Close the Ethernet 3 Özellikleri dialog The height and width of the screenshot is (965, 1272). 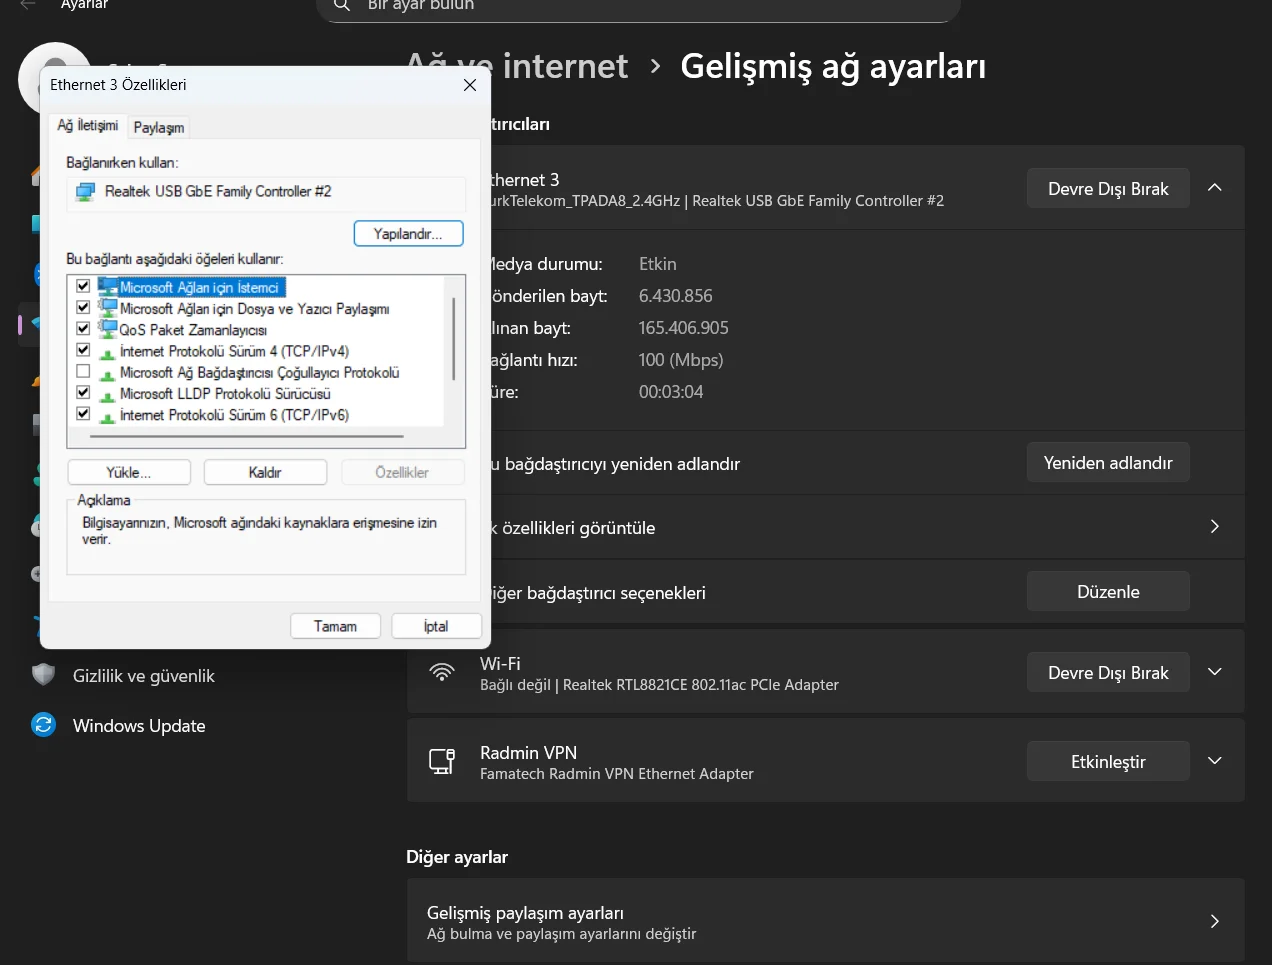coord(470,85)
